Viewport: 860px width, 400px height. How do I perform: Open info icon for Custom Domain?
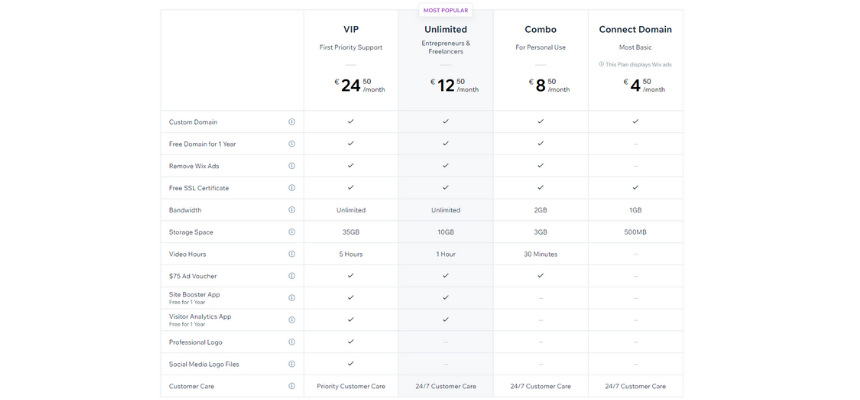pyautogui.click(x=292, y=122)
